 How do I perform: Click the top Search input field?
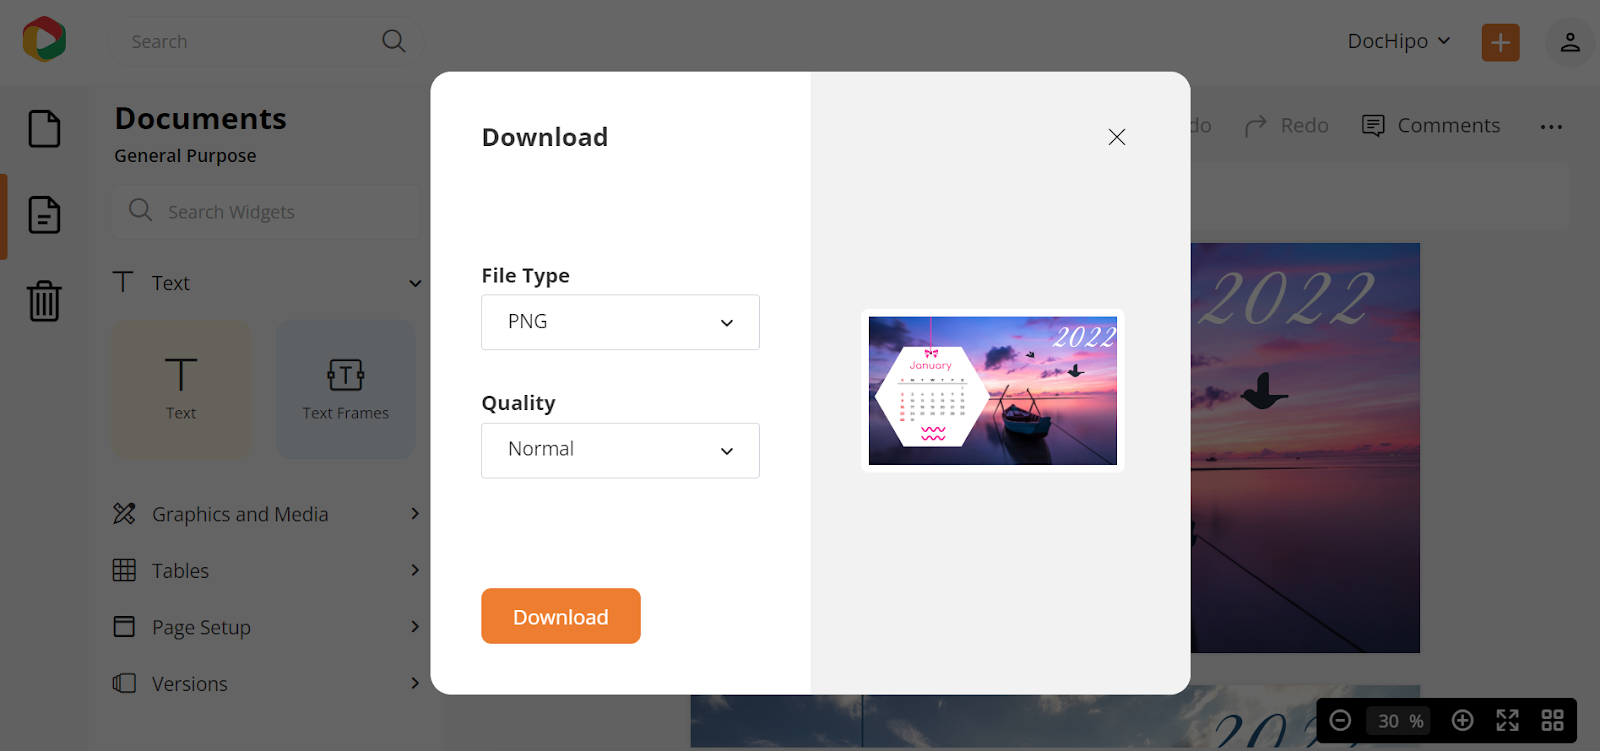coord(265,41)
